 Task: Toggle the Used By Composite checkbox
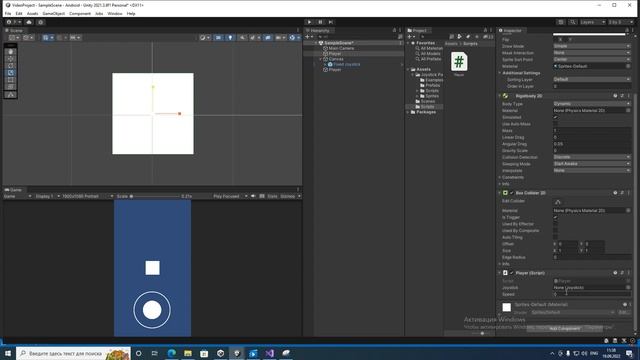click(556, 231)
